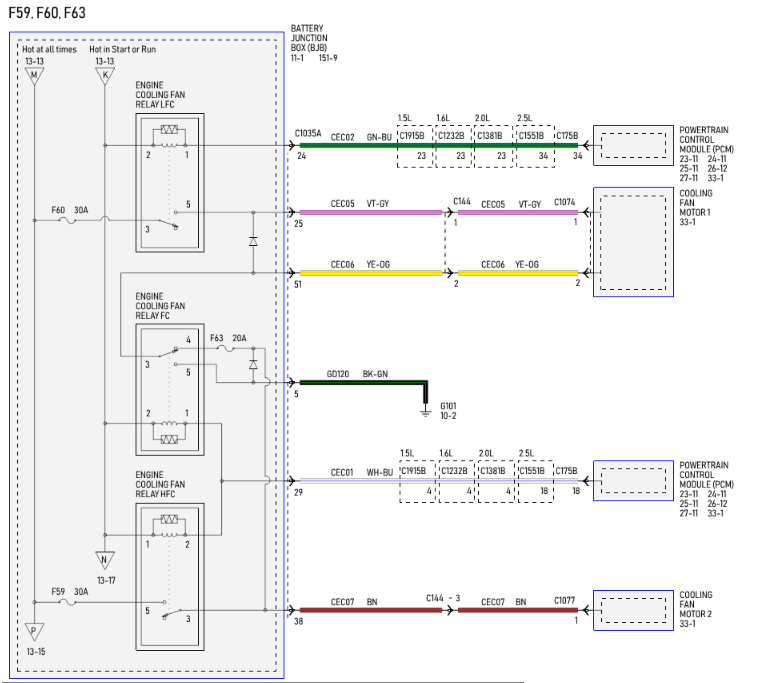Click the C1035A pin 24 connector arrow
Image resolution: width=773 pixels, height=683 pixels.
(x=291, y=145)
